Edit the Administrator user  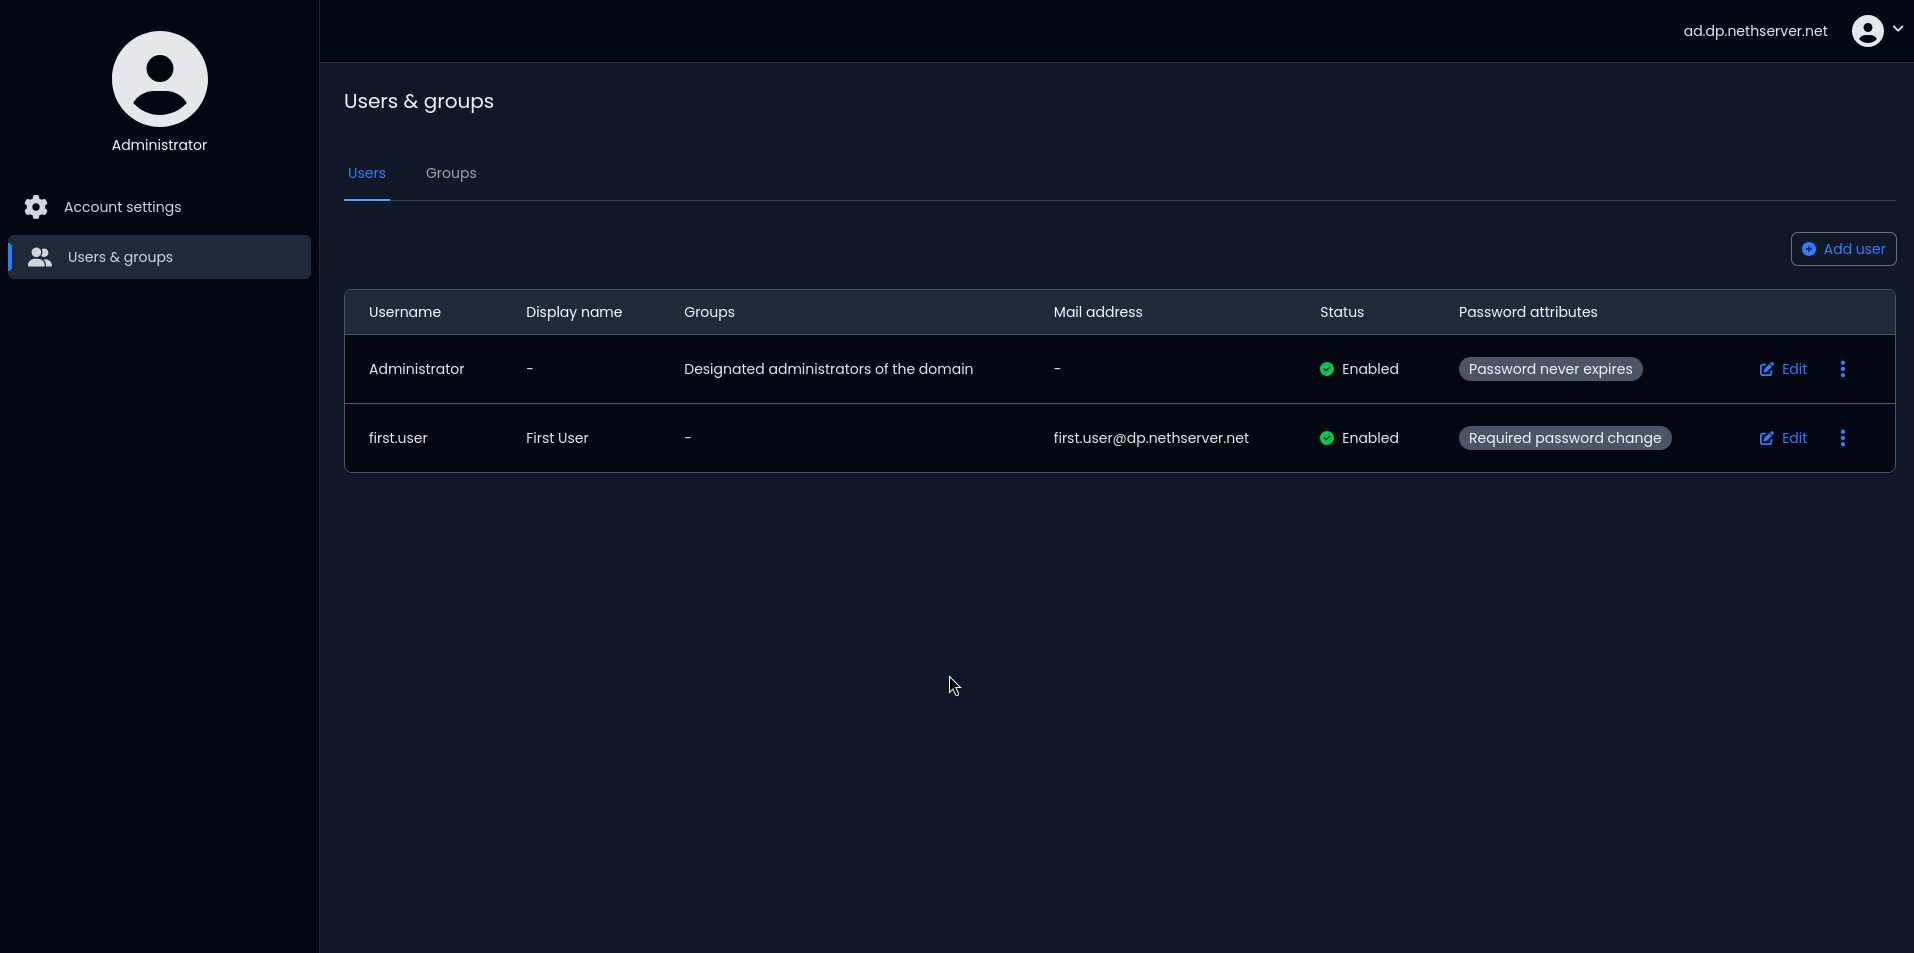(1783, 369)
